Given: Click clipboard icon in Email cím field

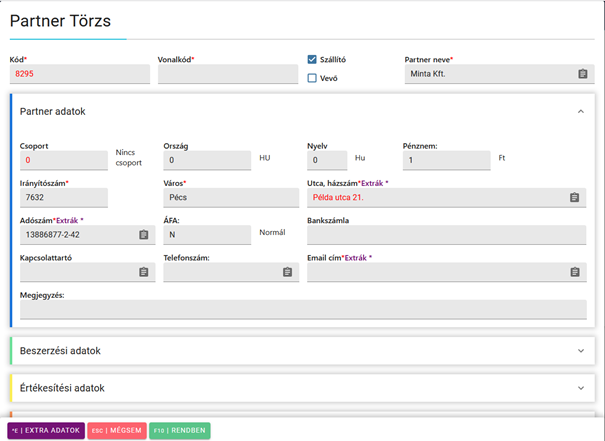Looking at the screenshot, I should [574, 272].
